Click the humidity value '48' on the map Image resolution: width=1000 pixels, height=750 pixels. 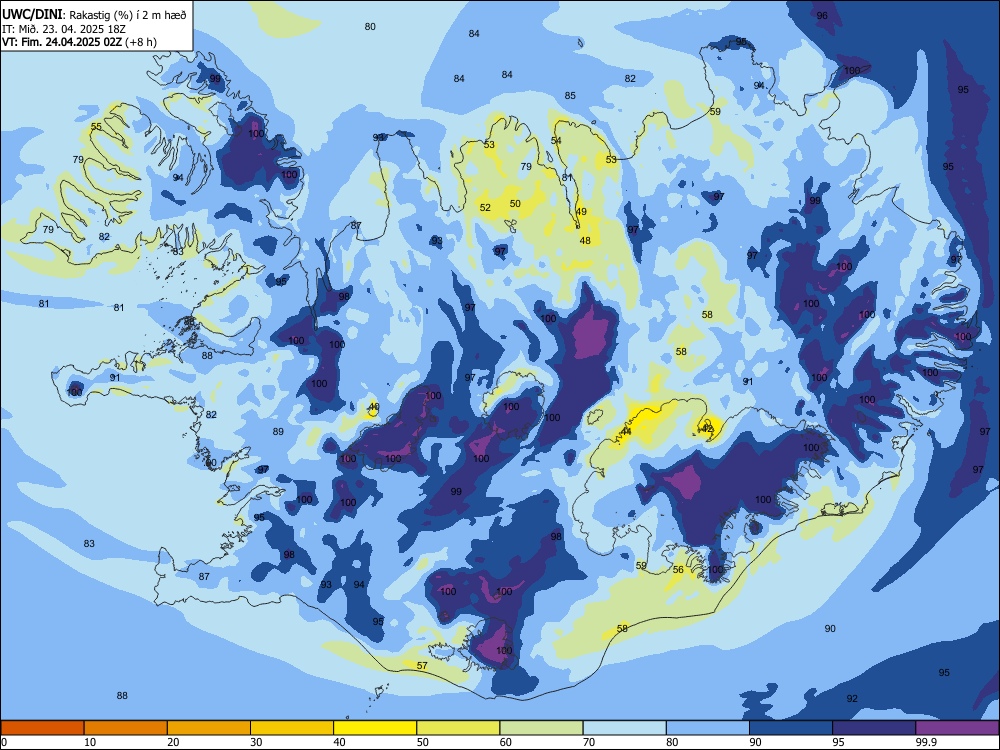coord(585,240)
